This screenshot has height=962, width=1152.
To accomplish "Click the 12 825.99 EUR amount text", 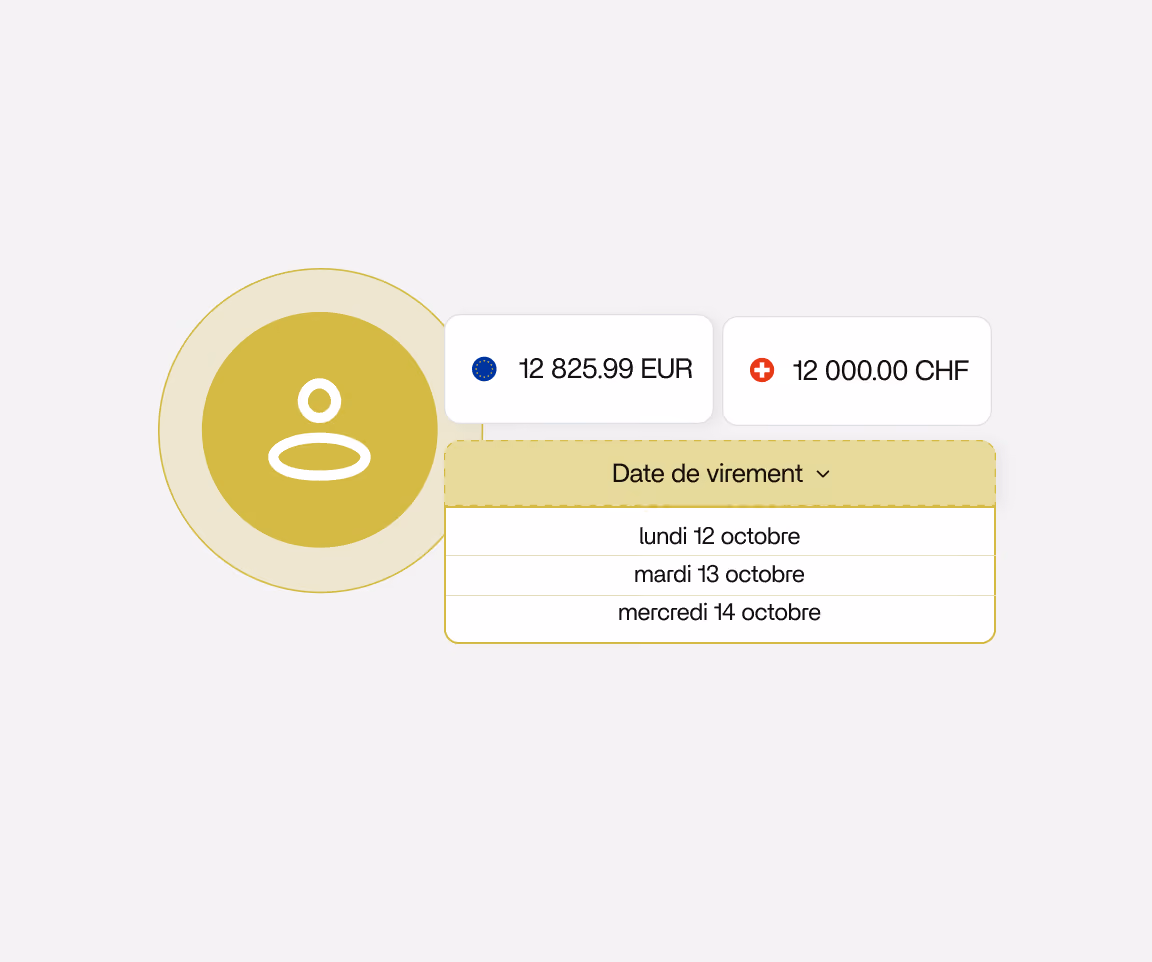I will 605,369.
